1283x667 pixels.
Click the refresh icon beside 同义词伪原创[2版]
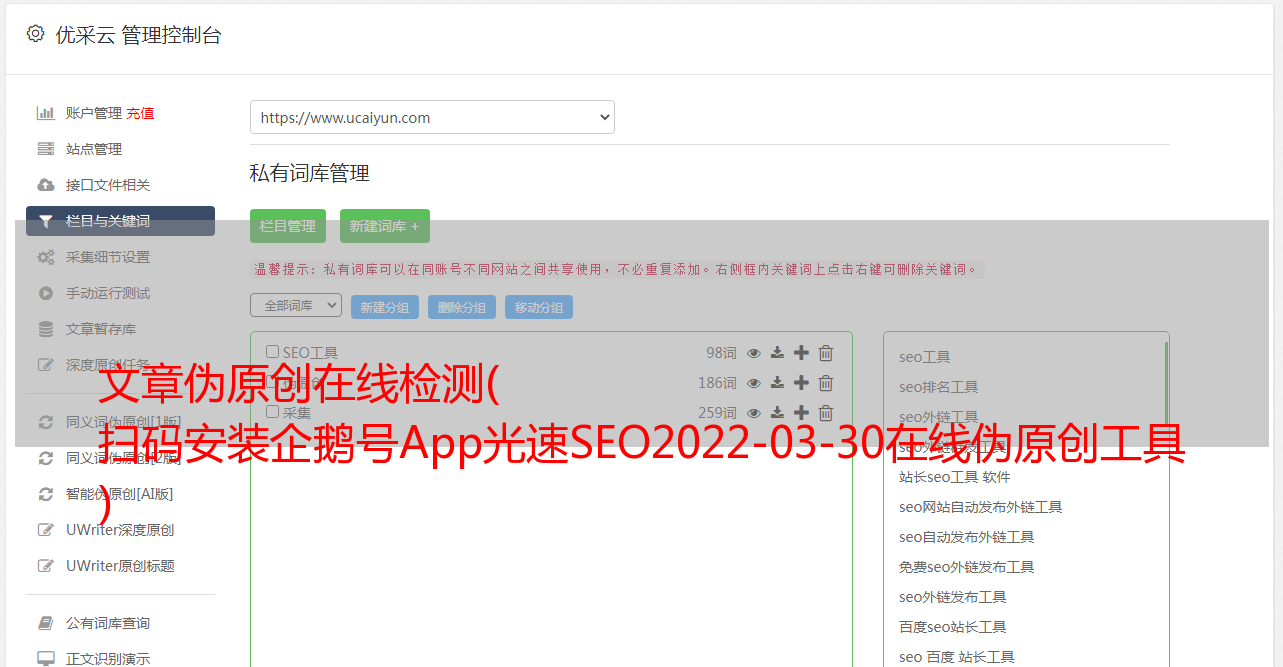46,458
